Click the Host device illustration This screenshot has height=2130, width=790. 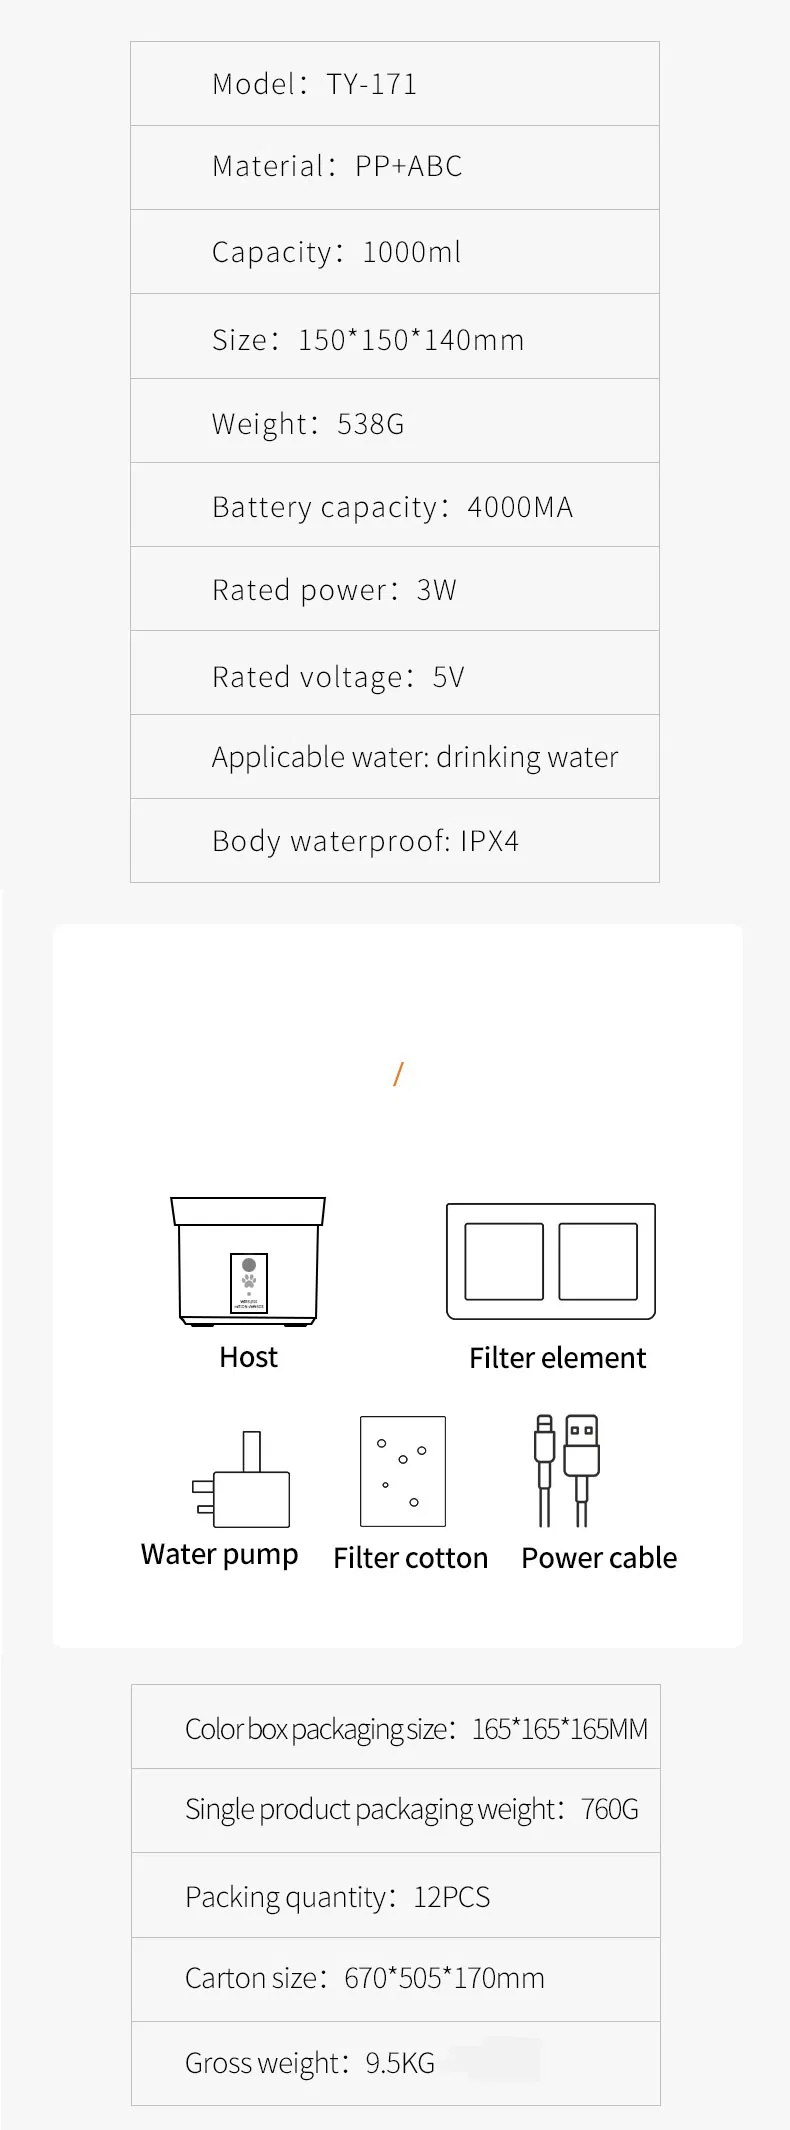pyautogui.click(x=248, y=1261)
